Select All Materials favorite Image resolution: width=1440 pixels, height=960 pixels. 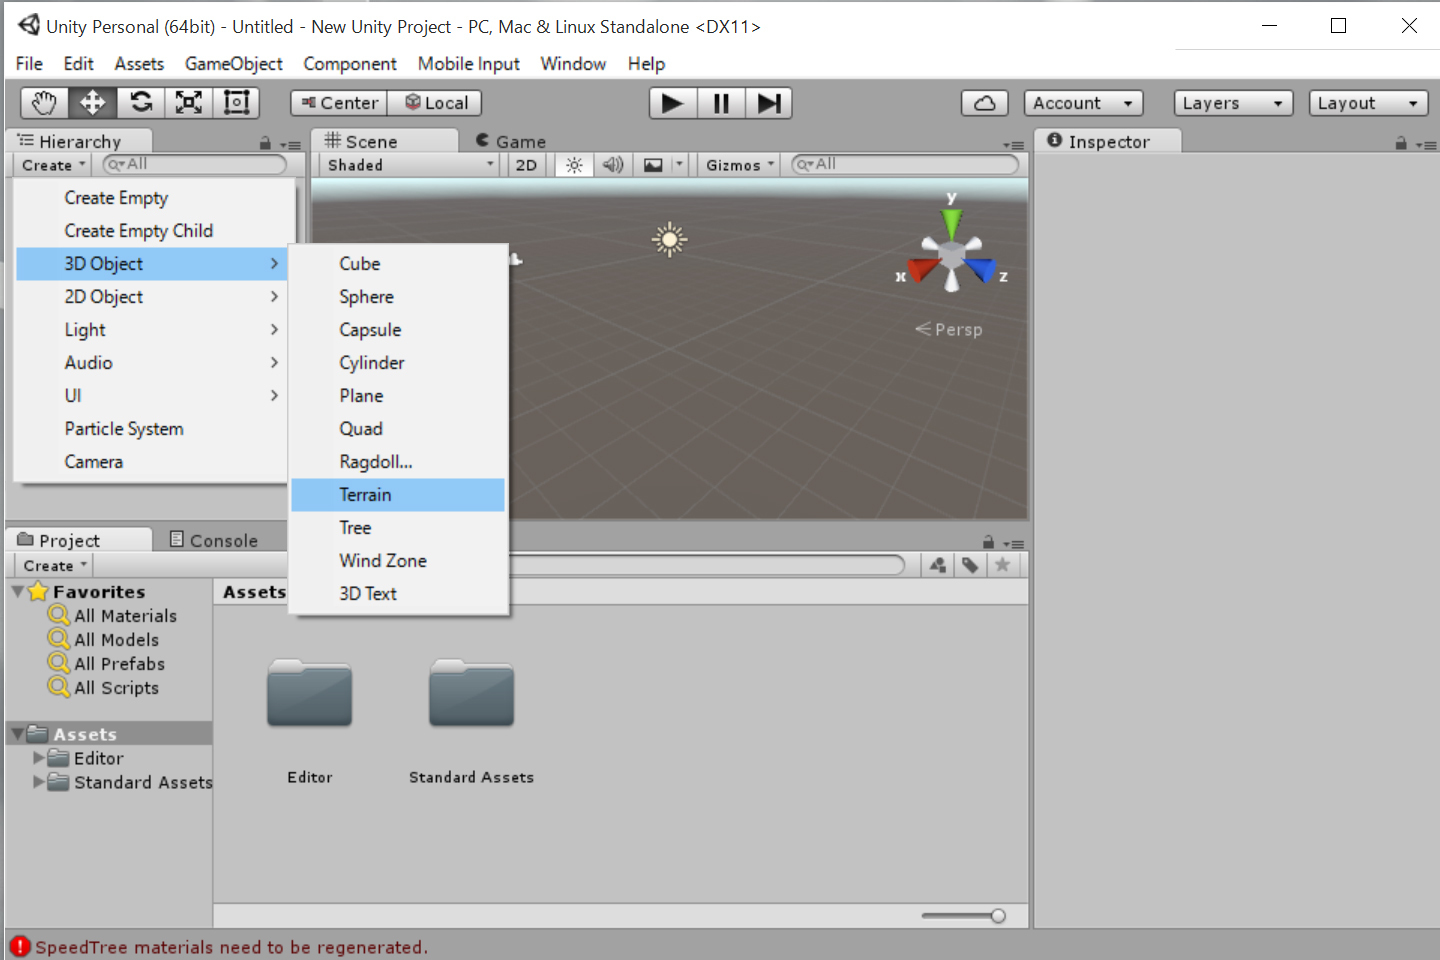[113, 616]
